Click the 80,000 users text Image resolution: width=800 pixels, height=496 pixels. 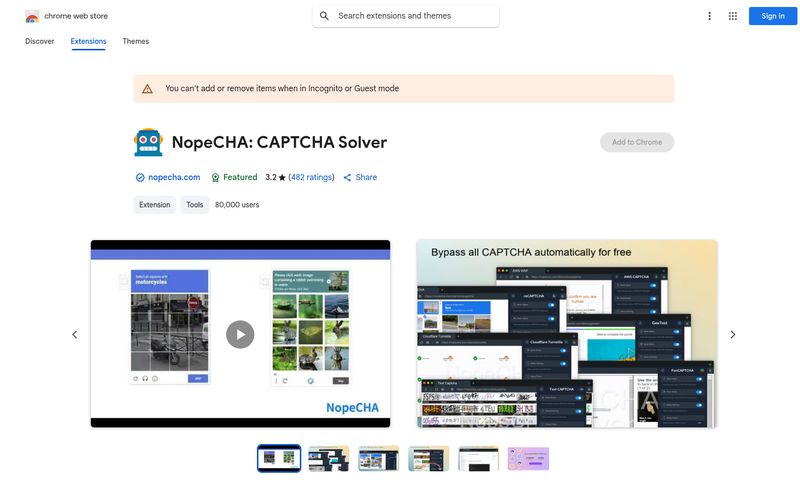click(x=237, y=205)
